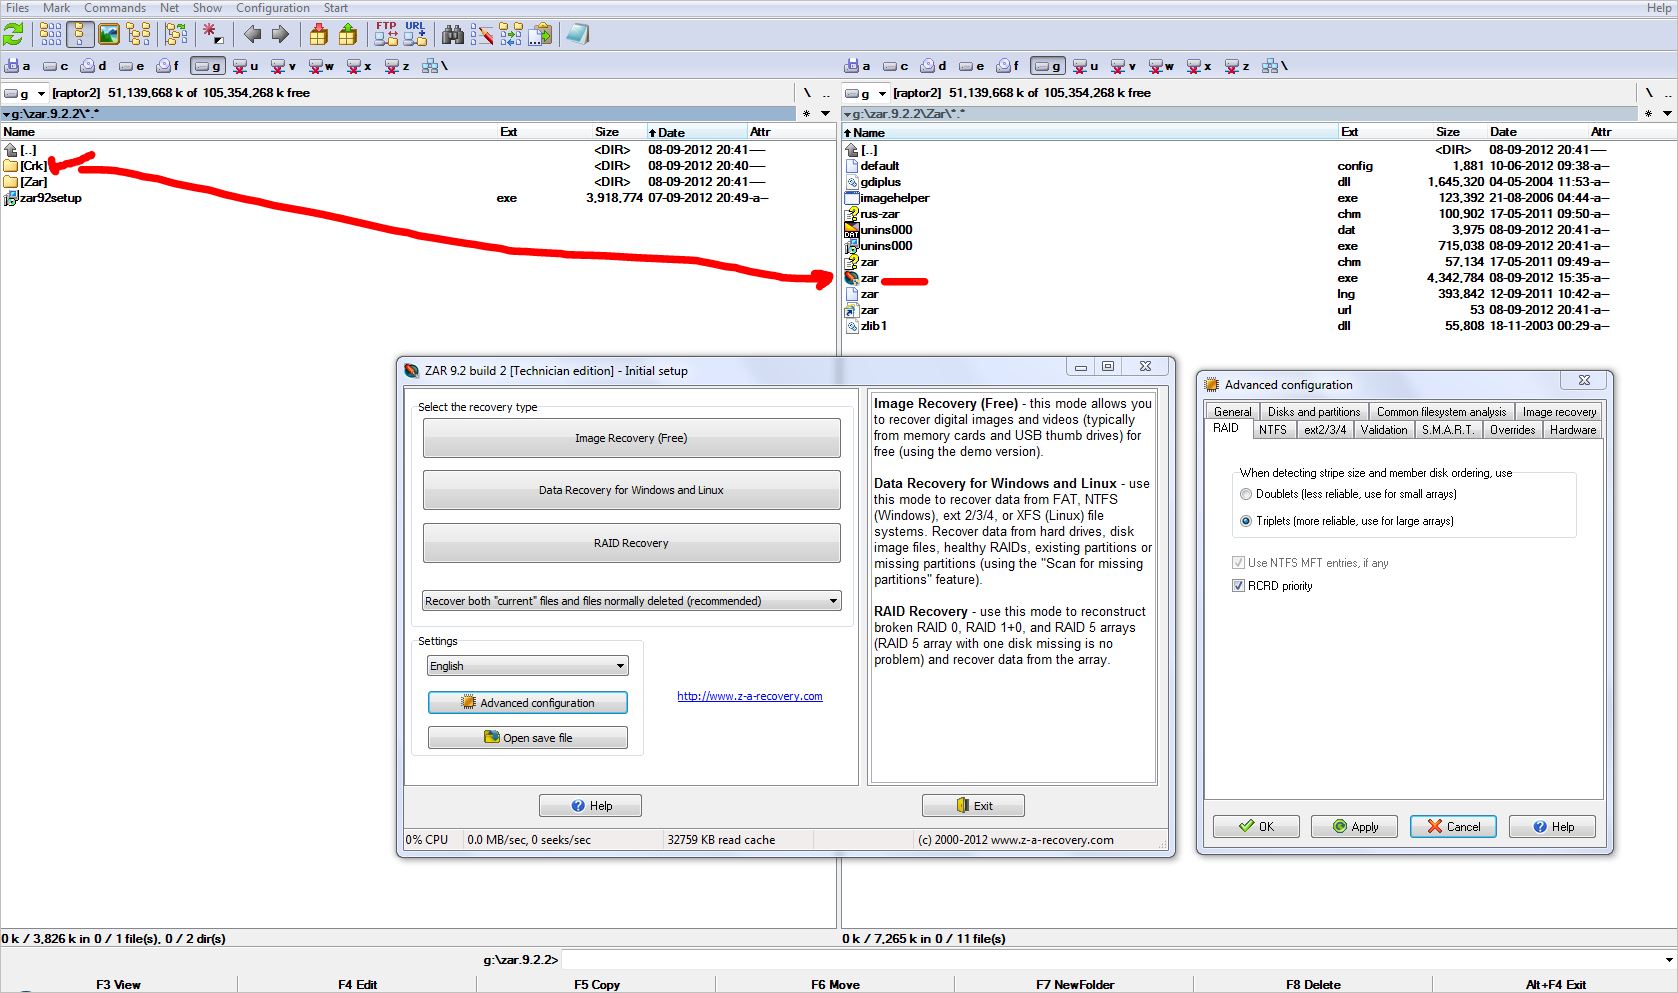Screen dimensions: 1678x993
Task: Click the Notepad icon on toolbar
Action: coord(578,35)
